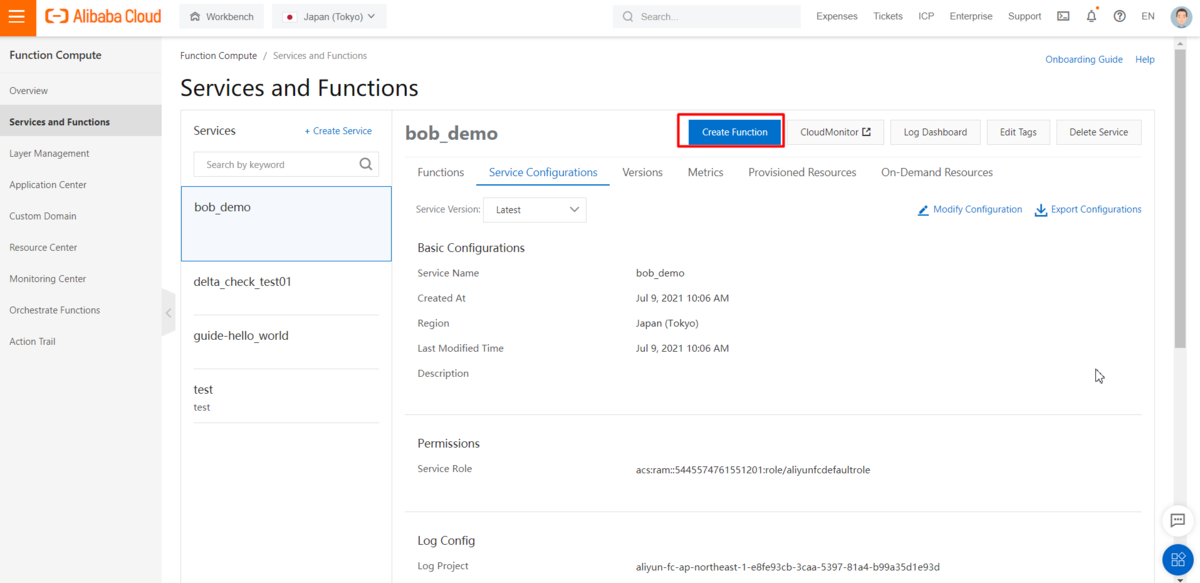Viewport: 1200px width, 583px height.
Task: Select the bob_demo service
Action: [286, 224]
